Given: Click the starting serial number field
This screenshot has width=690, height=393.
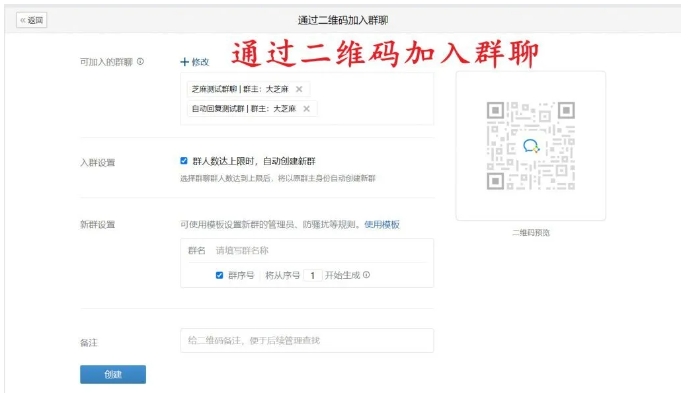Looking at the screenshot, I should click(313, 275).
